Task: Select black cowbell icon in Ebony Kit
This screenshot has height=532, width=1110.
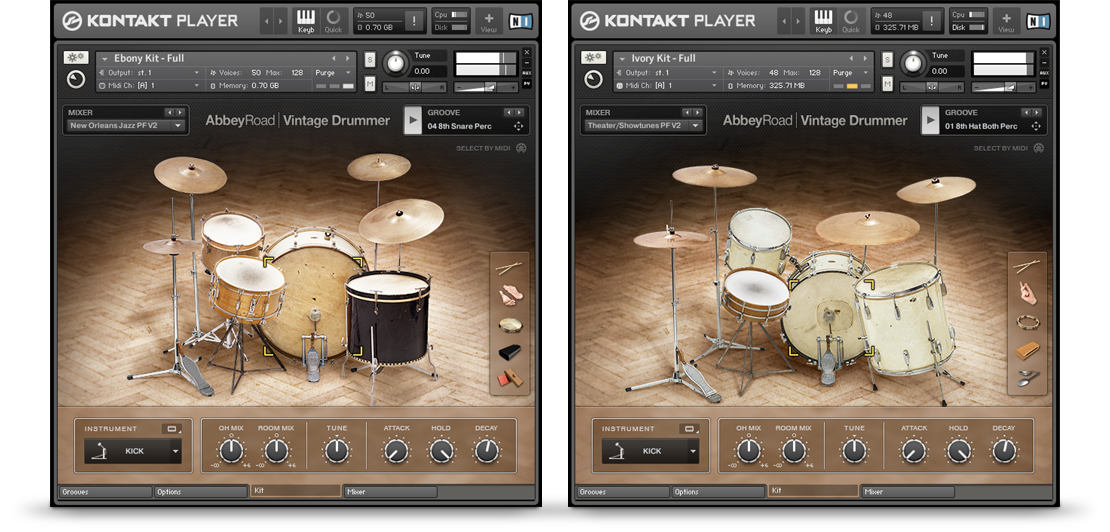Action: pyautogui.click(x=509, y=352)
